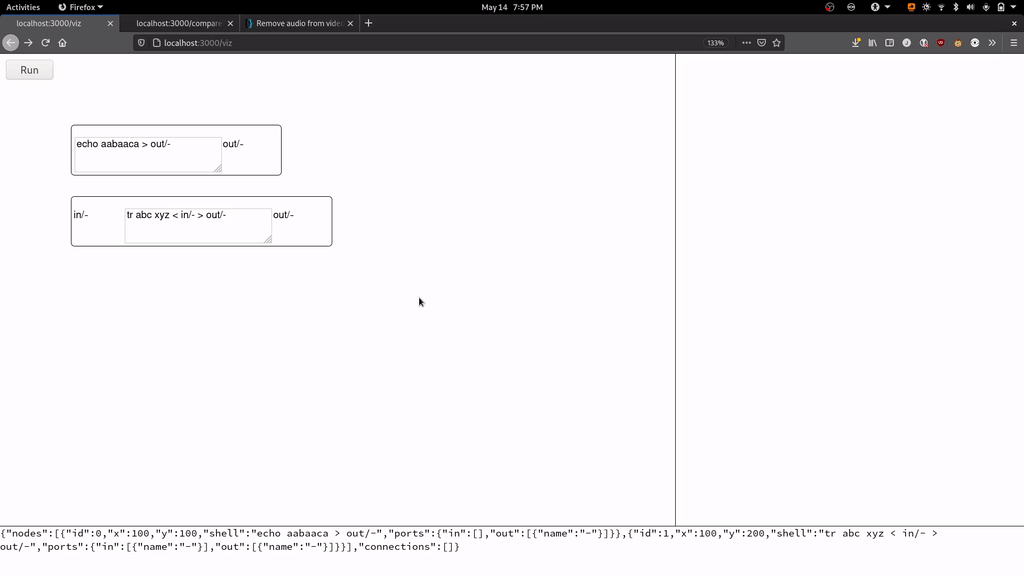Open the Firefox hamburger menu
Screen dimensions: 1024x576
pos(1013,43)
